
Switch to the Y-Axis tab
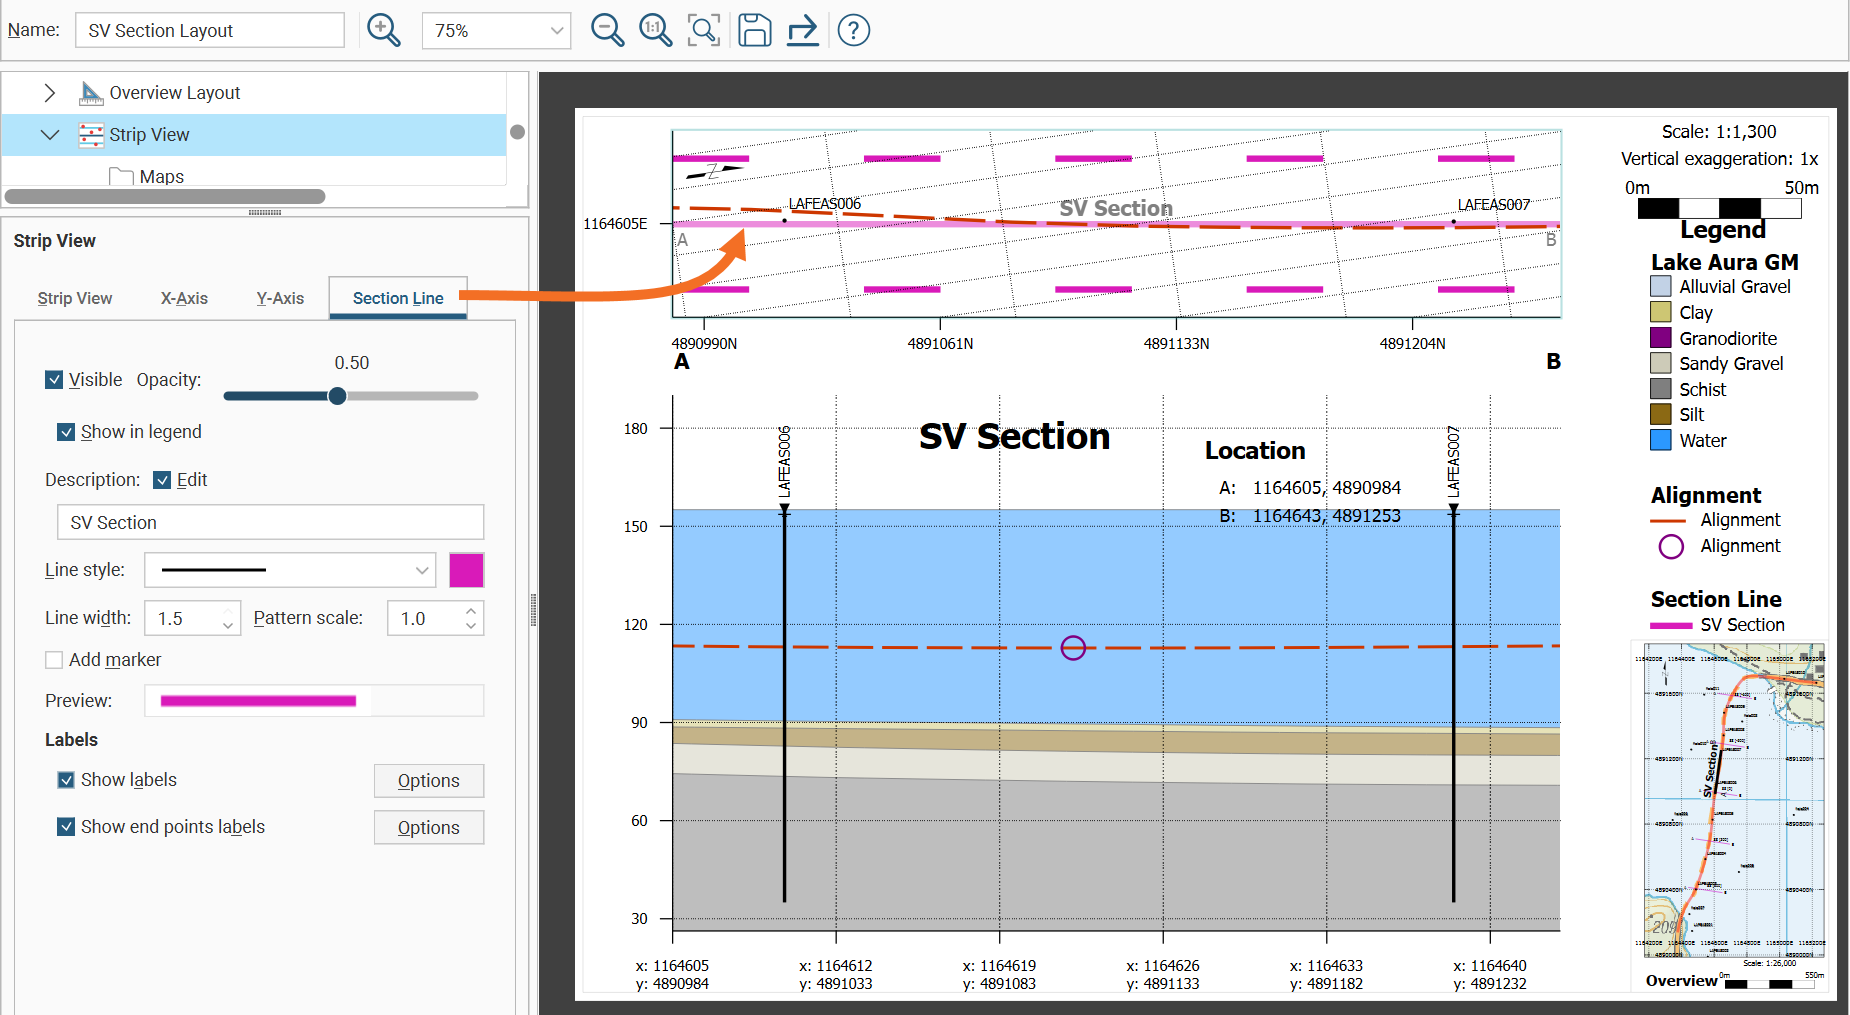coord(280,298)
